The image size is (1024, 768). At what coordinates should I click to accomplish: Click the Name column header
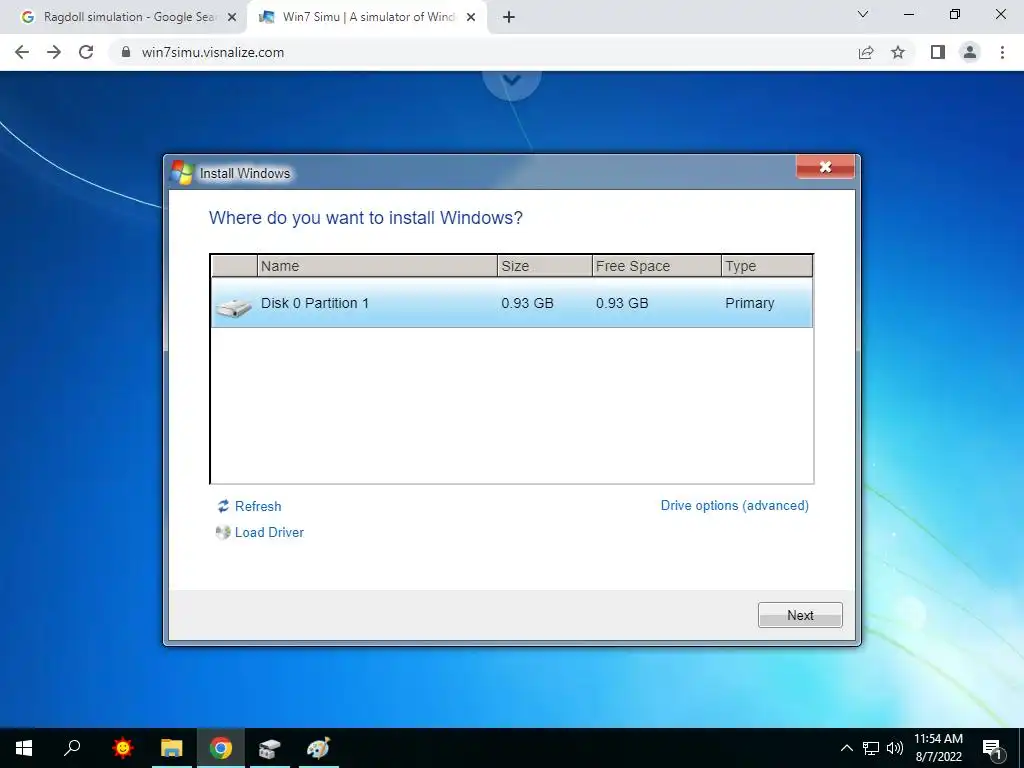377,266
